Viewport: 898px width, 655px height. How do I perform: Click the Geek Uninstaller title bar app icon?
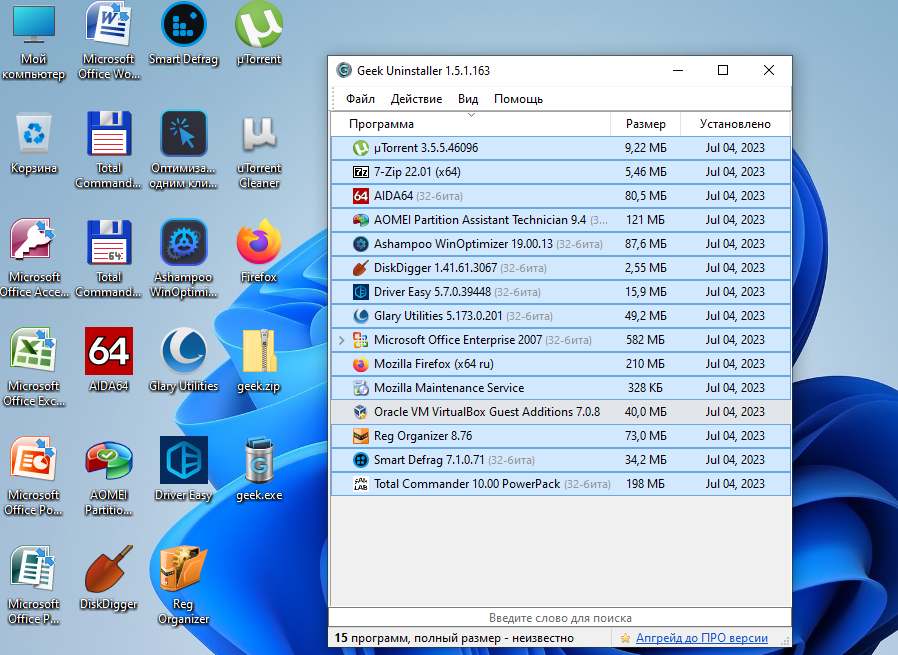click(344, 70)
